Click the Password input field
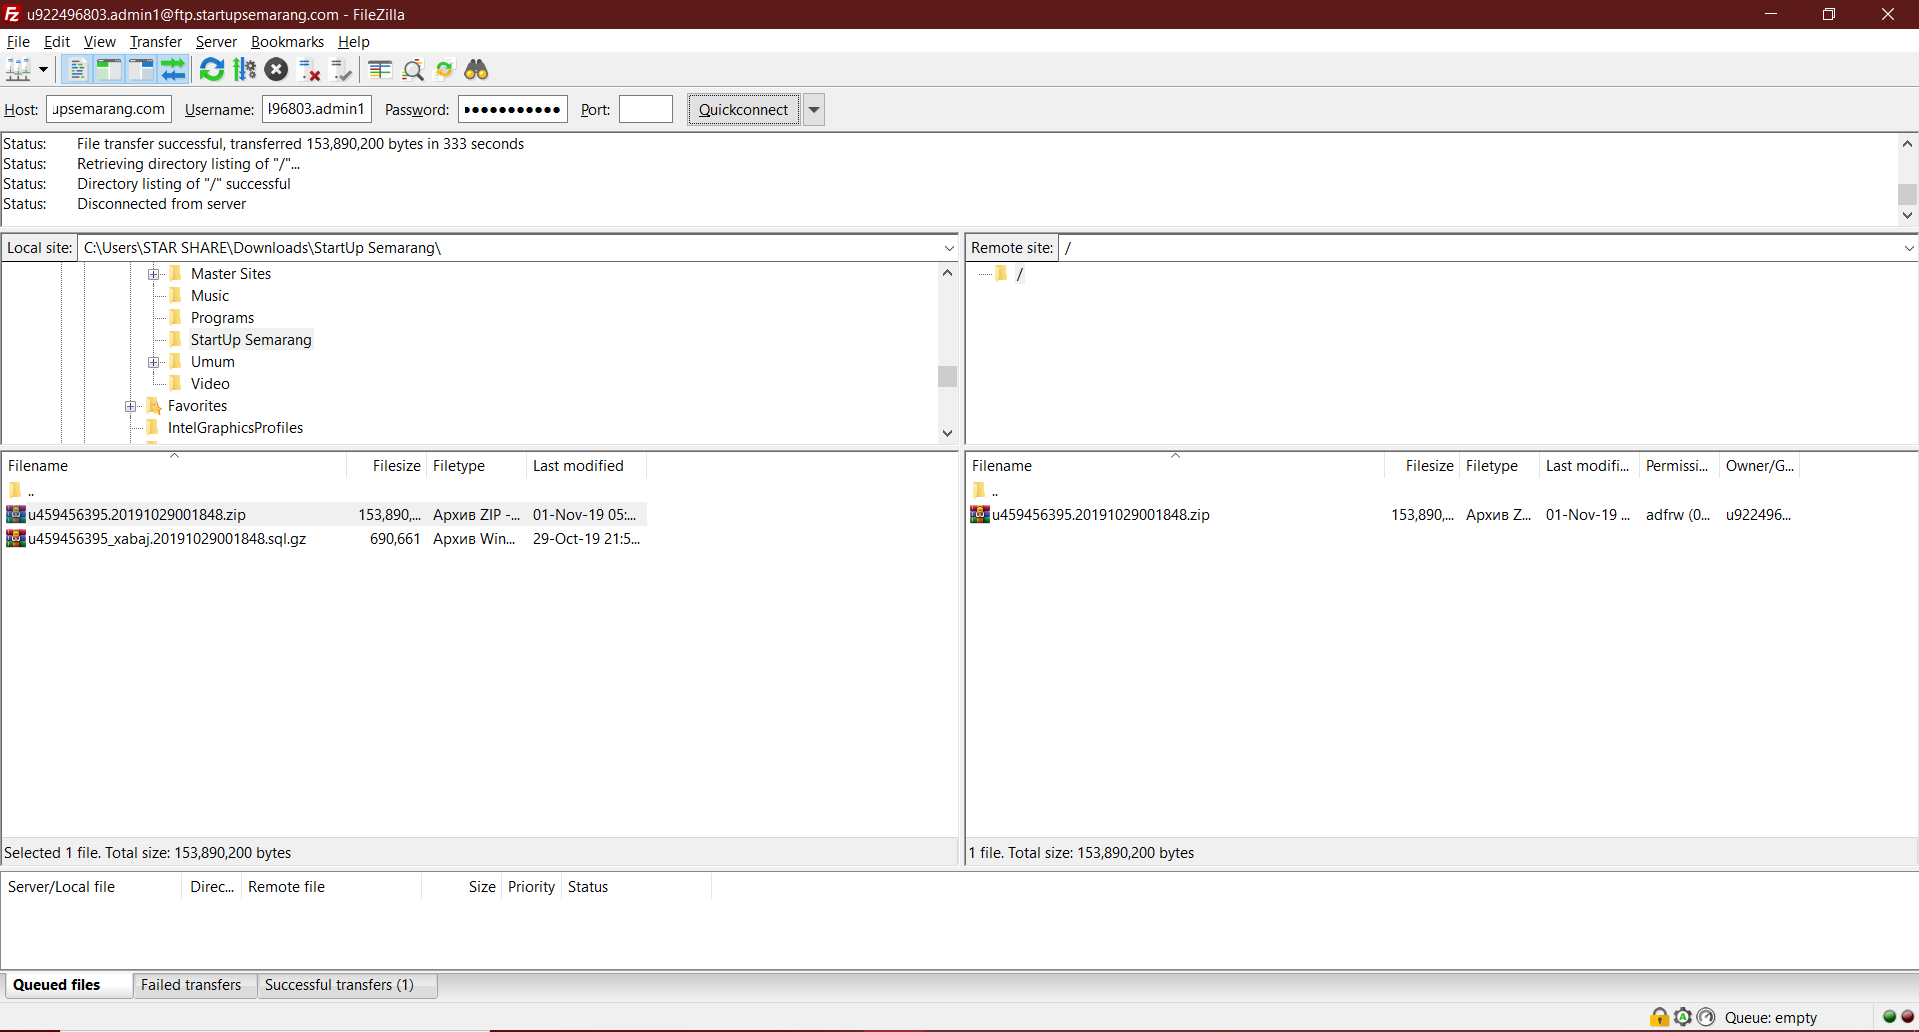Viewport: 1919px width, 1032px height. coord(513,109)
